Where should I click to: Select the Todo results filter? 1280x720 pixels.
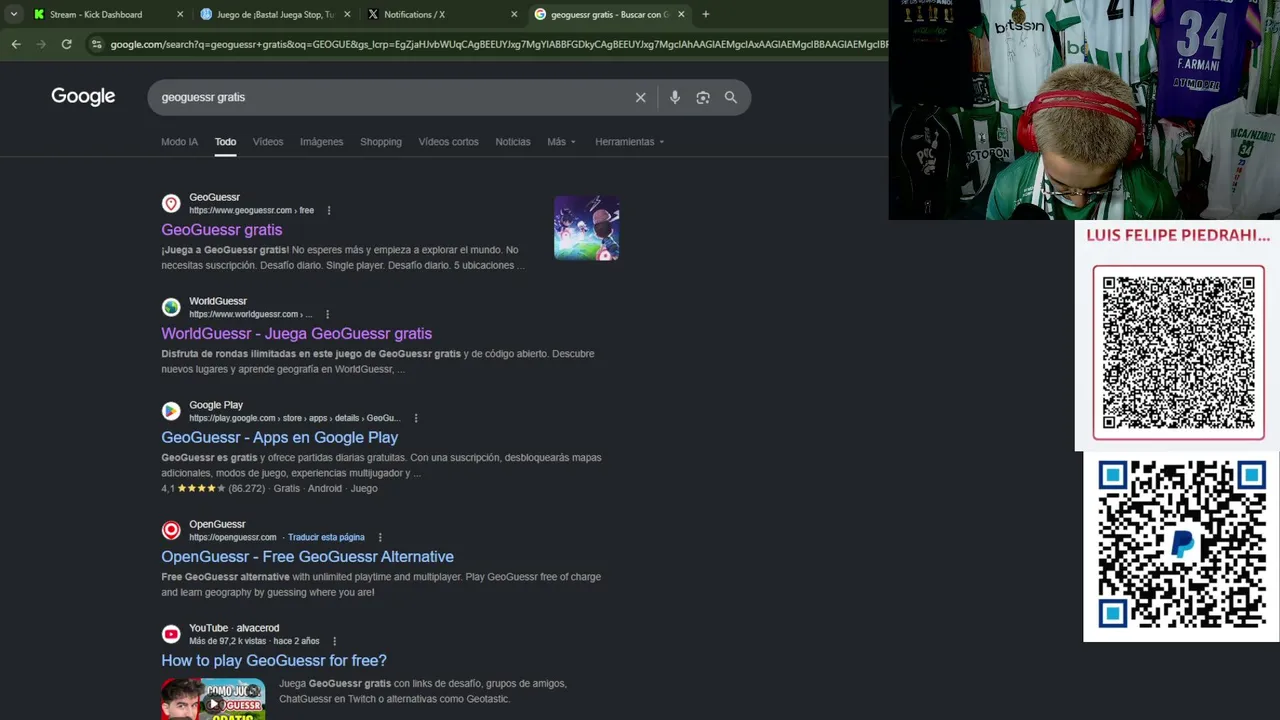point(225,142)
